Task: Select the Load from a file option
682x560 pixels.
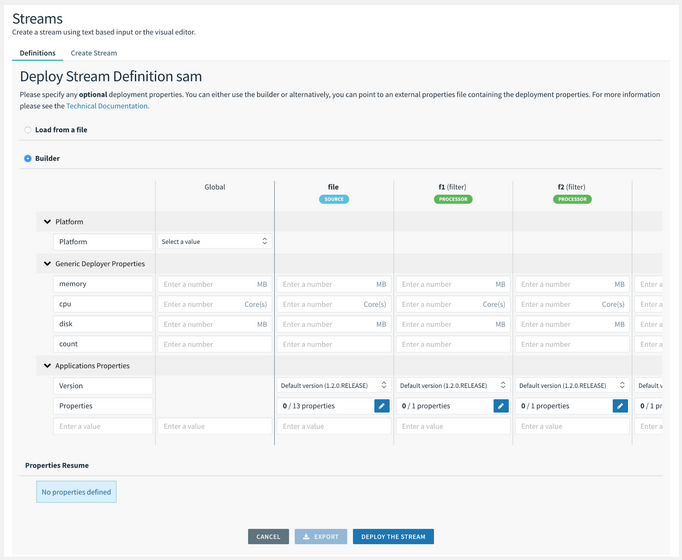Action: (28, 130)
